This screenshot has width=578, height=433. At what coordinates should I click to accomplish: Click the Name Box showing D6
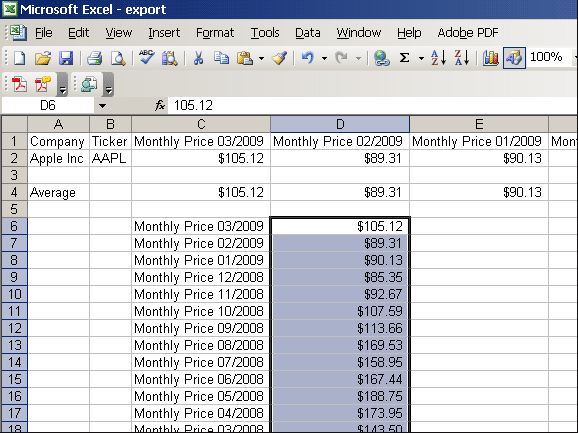coord(48,106)
